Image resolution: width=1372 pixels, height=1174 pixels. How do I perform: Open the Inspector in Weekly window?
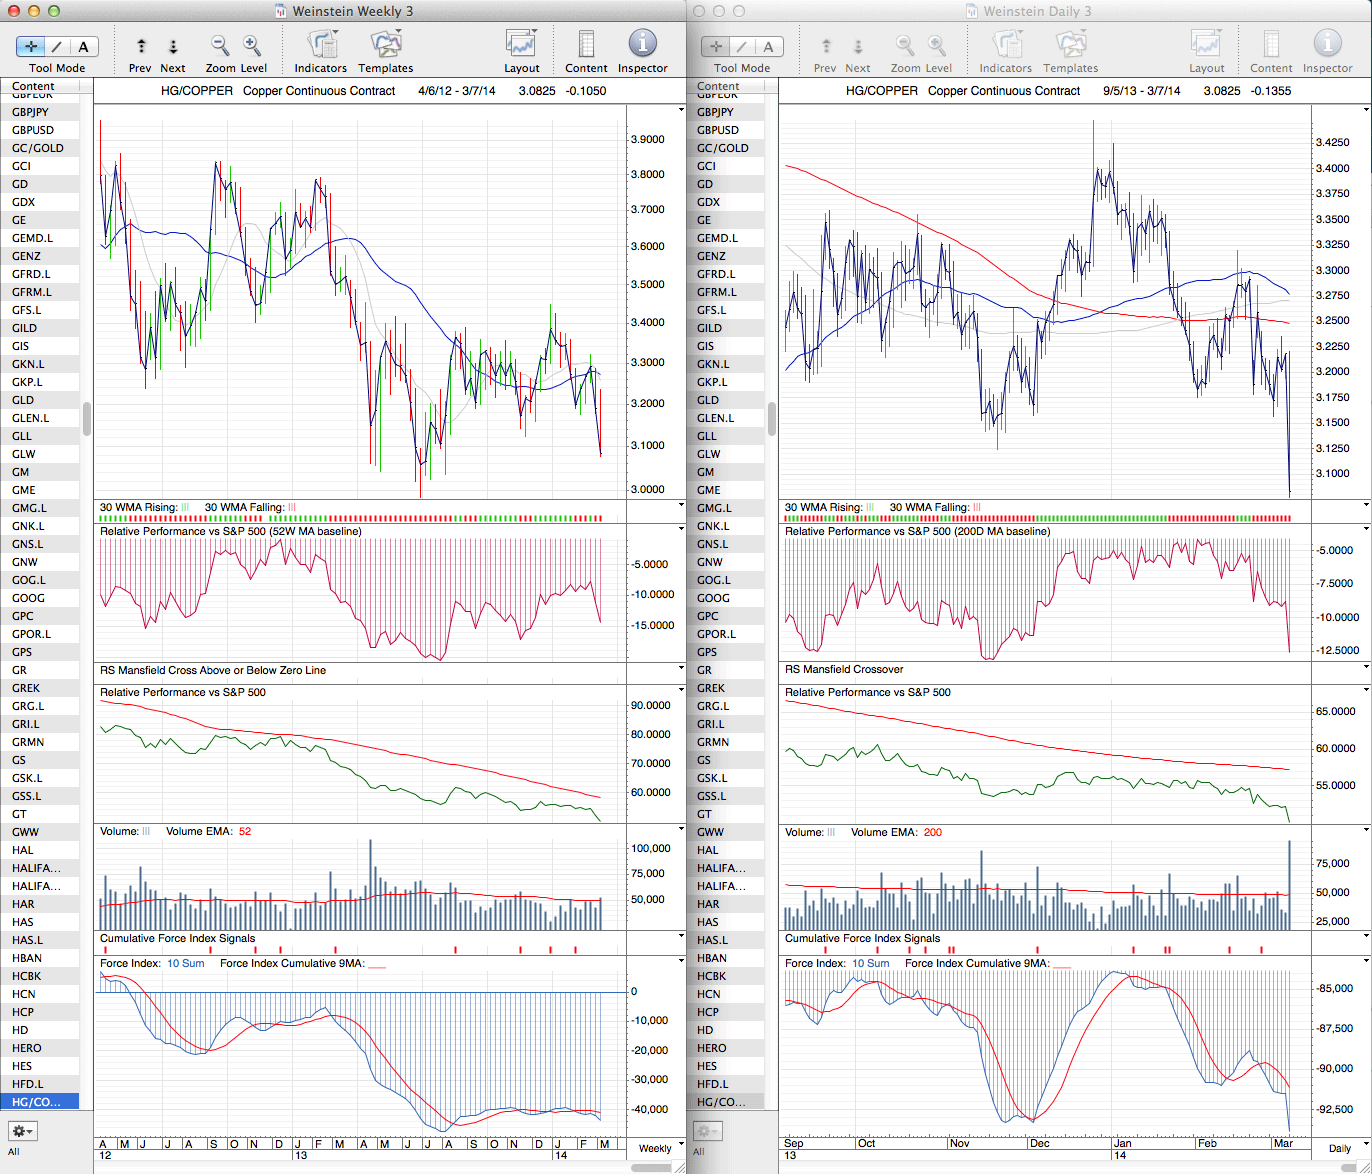[642, 44]
